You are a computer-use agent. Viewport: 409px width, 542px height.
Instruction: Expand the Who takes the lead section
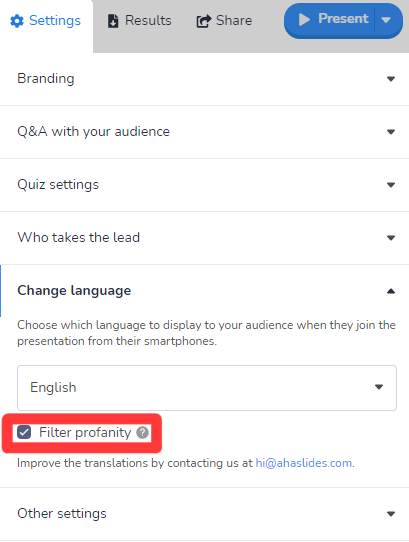(204, 238)
